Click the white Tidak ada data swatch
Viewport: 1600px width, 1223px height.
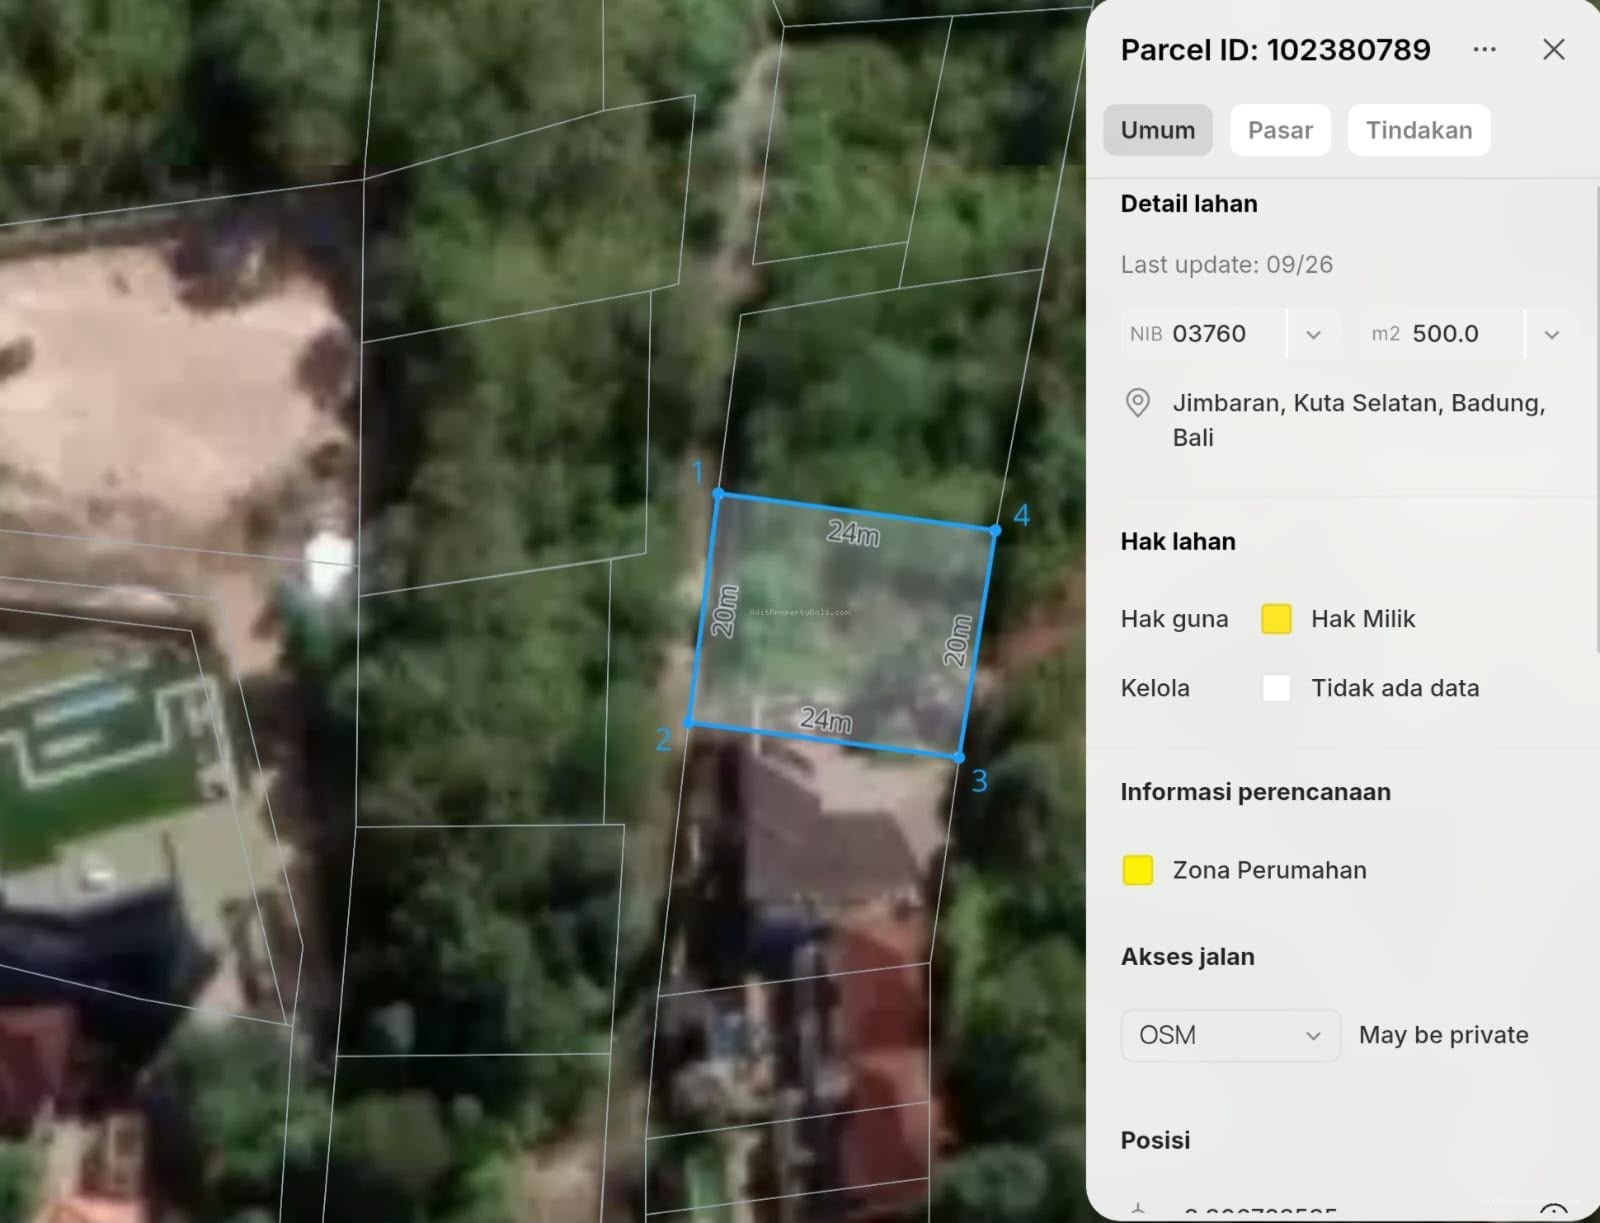1276,688
